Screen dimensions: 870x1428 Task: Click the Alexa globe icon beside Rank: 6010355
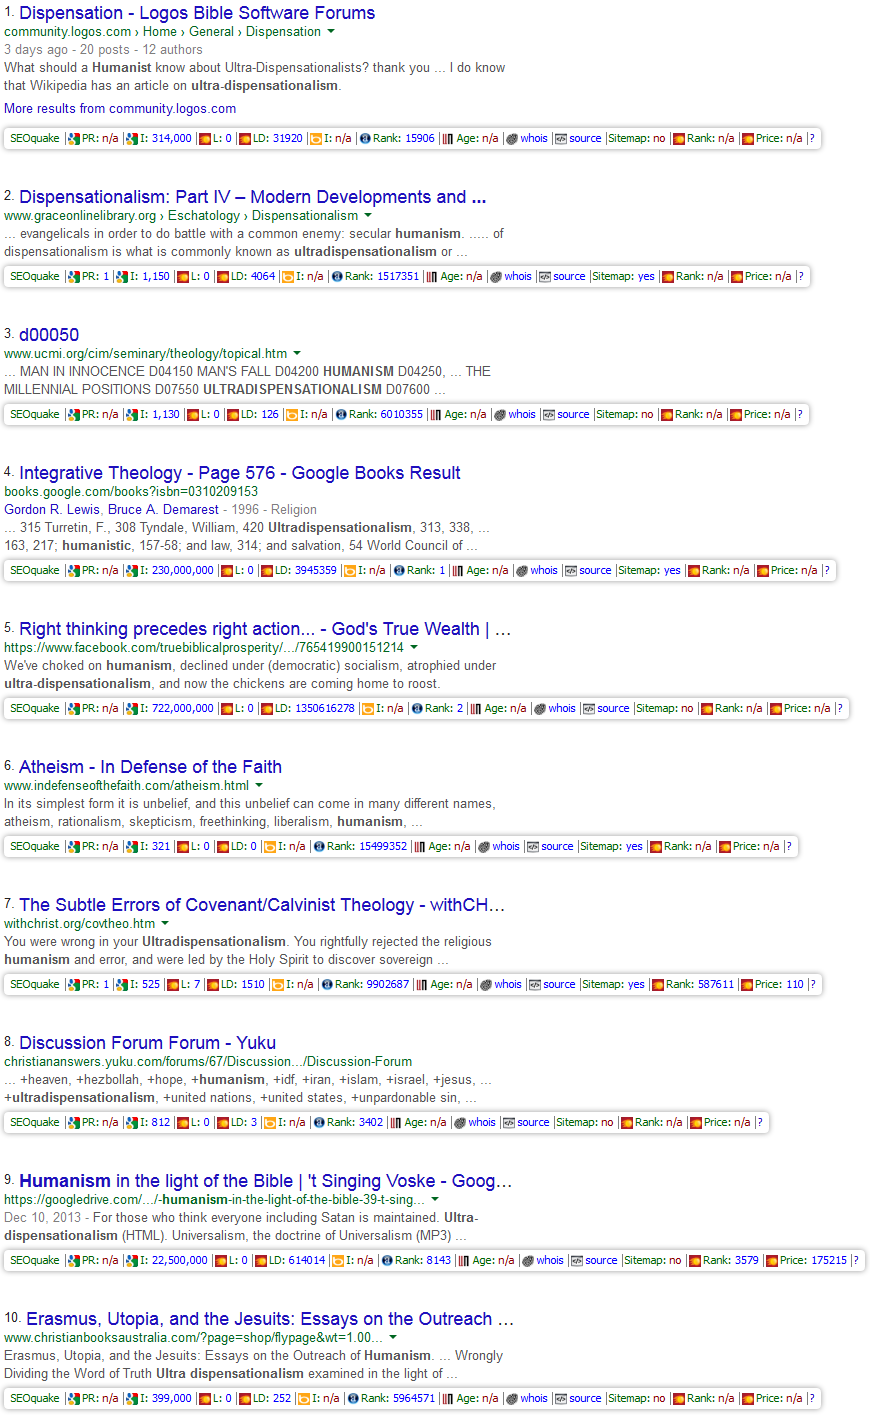(341, 415)
